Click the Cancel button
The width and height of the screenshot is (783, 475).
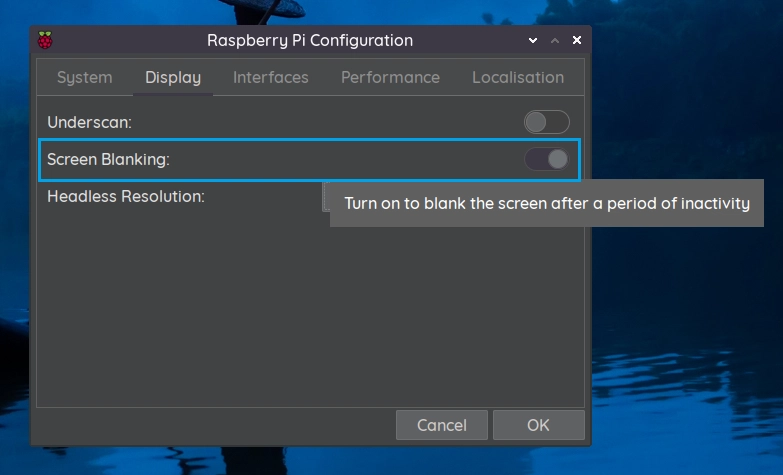pyautogui.click(x=441, y=425)
